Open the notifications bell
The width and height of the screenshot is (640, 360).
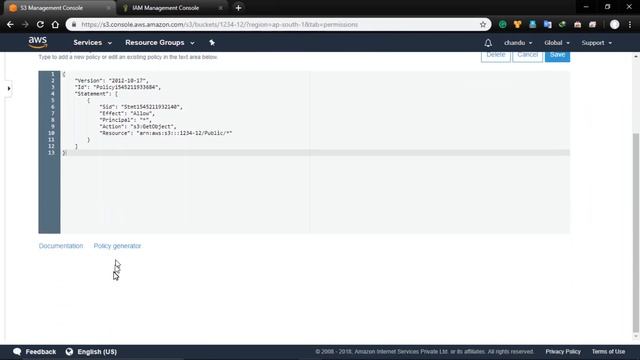coord(488,42)
